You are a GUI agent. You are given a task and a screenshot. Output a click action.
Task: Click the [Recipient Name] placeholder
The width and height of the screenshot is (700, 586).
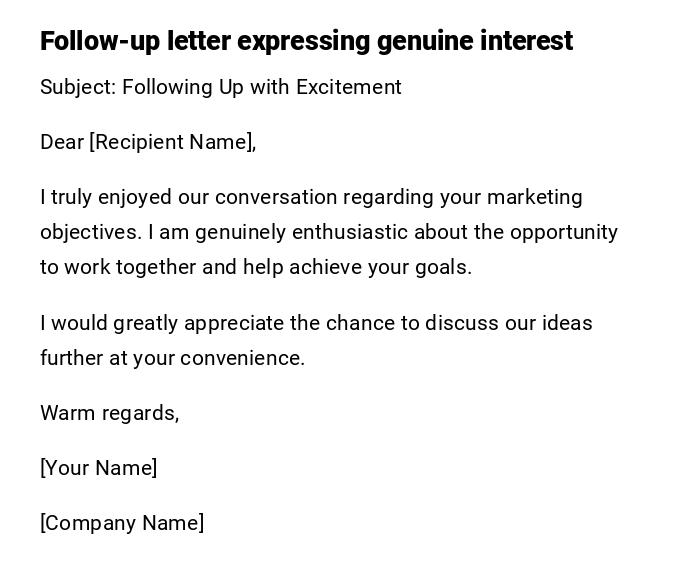click(x=171, y=142)
